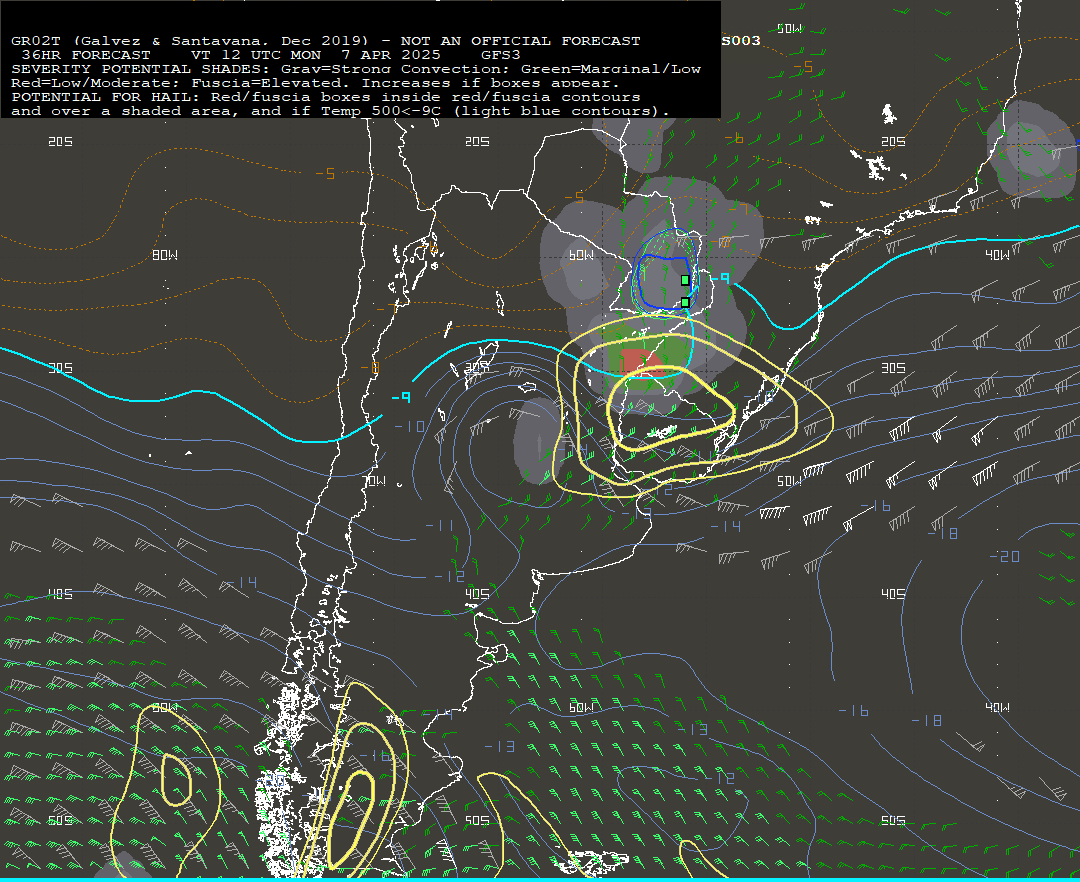Viewport: 1080px width, 882px height.
Task: Click the '80W' longitude label near 25S
Action: [165, 255]
